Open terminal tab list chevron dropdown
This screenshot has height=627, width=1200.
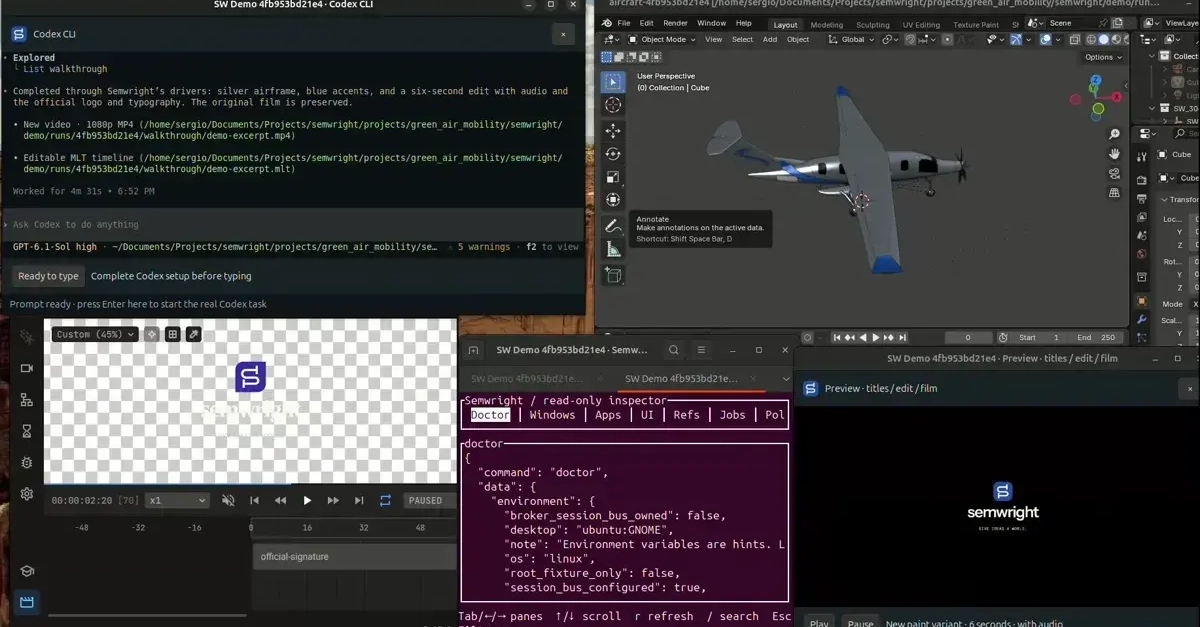[785, 379]
